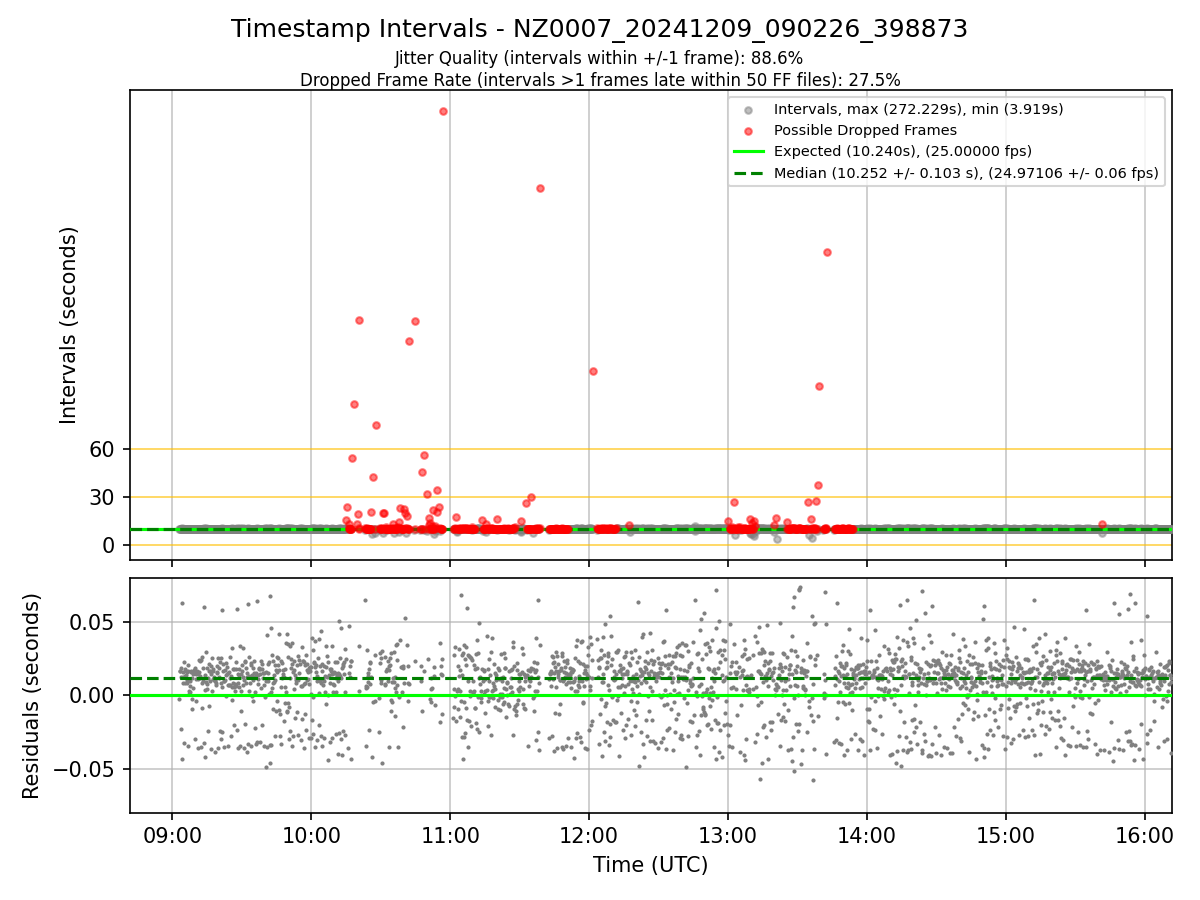Viewport: 1200px width, 900px height.
Task: Click legend entry Median 10.252 s
Action: (966, 173)
